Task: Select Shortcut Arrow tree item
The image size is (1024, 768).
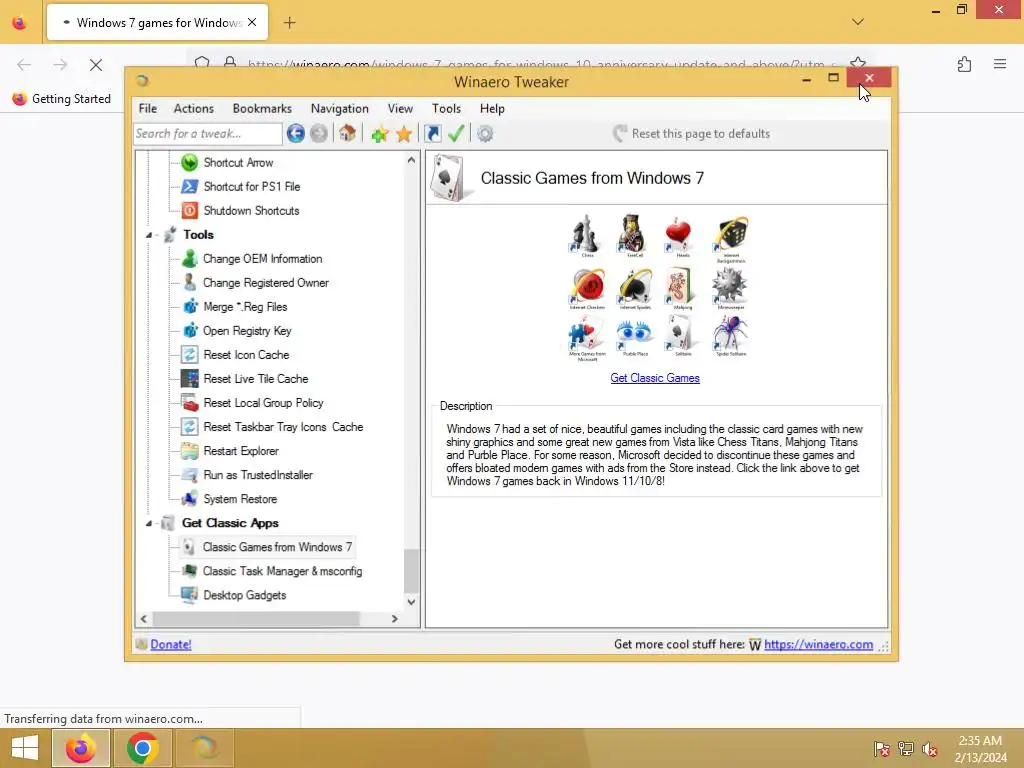Action: (x=238, y=163)
